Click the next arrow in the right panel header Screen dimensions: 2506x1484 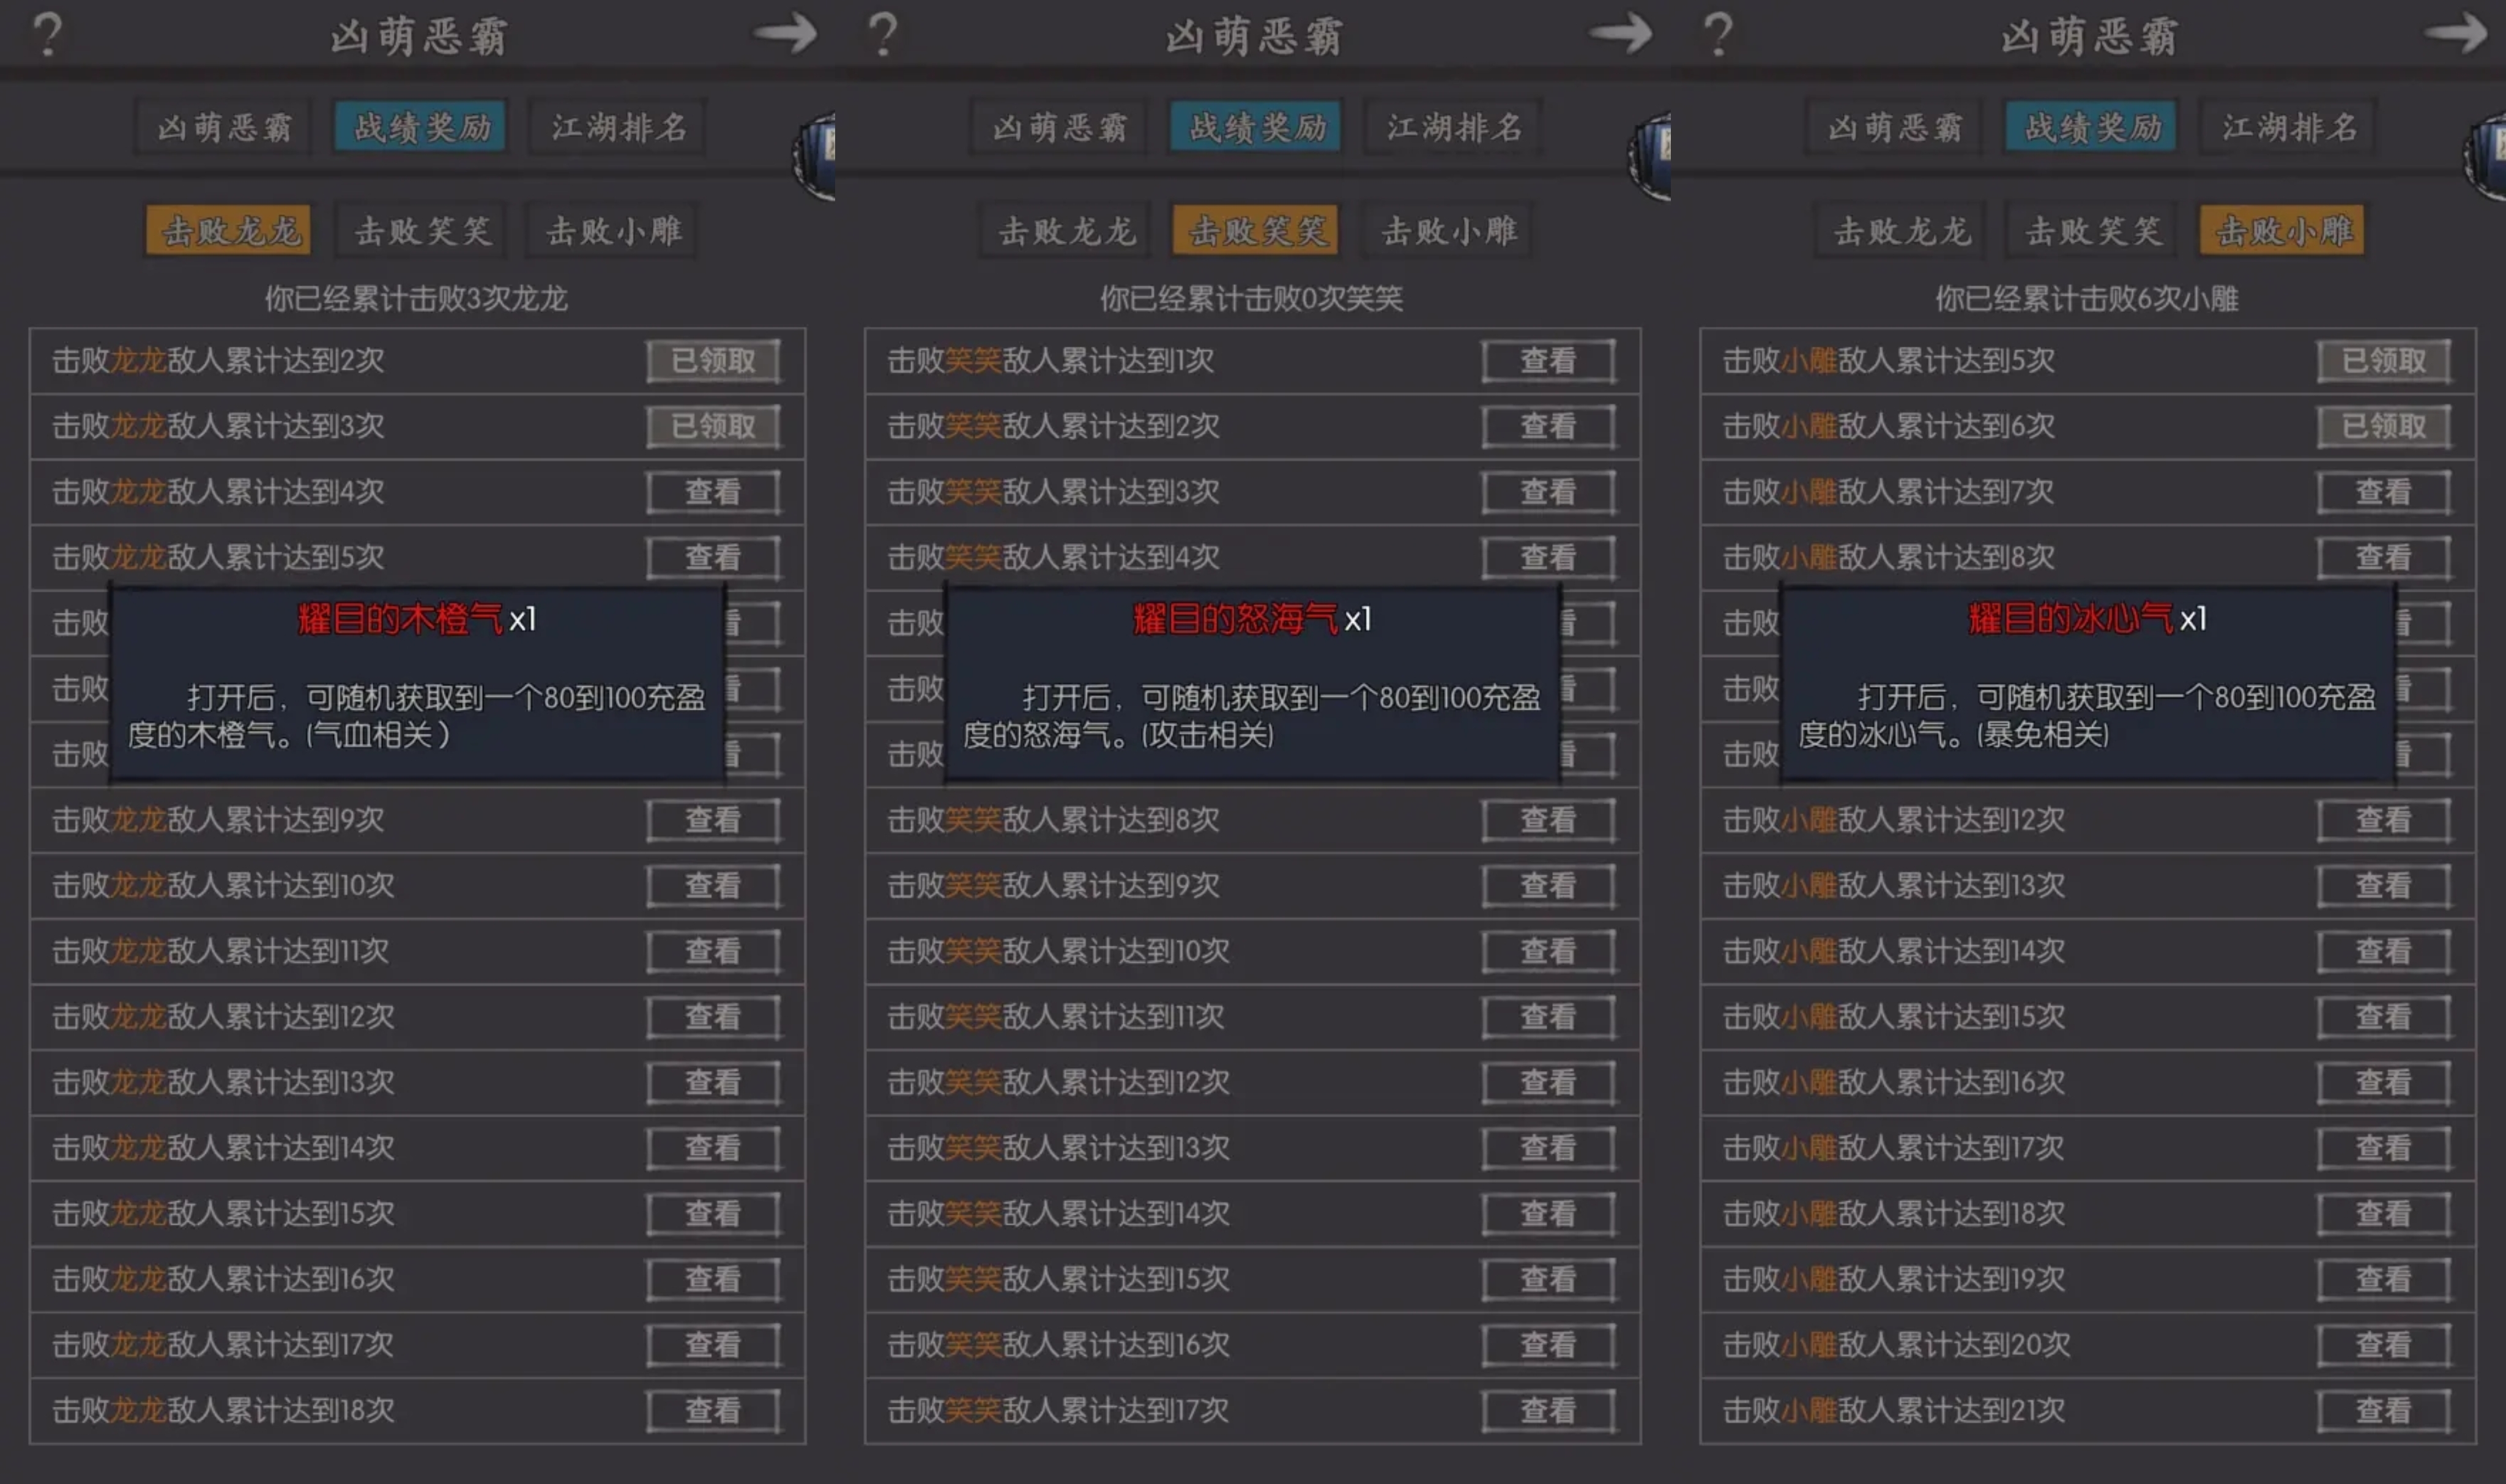click(x=2455, y=34)
